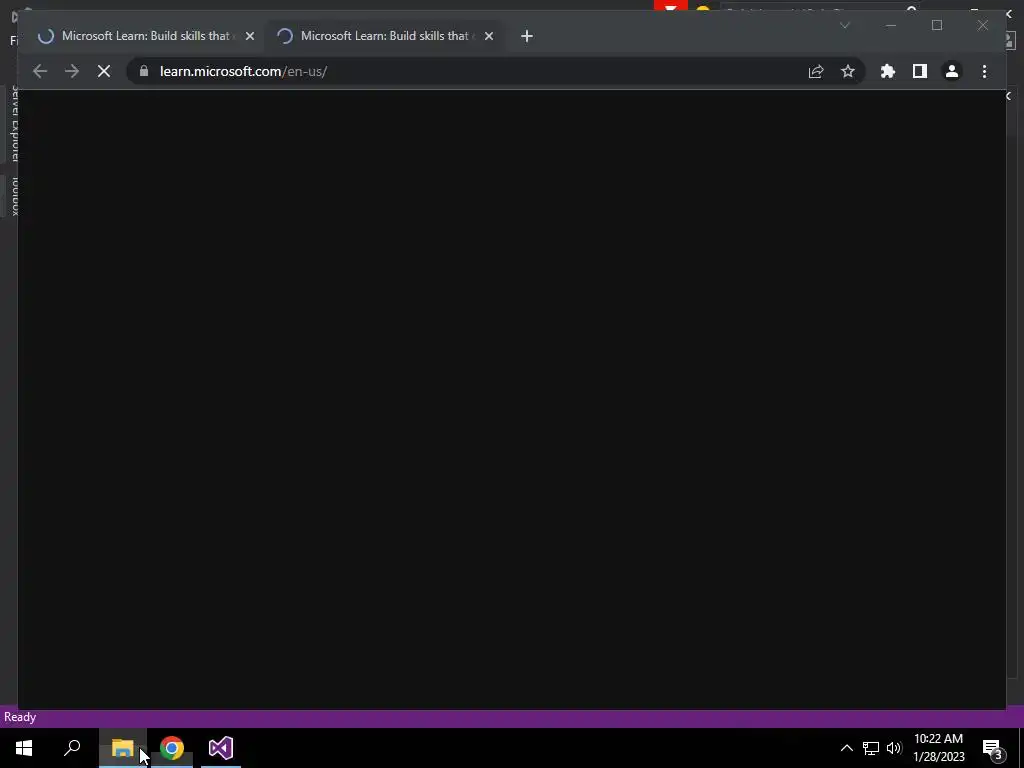Open a new Chrome tab
The image size is (1024, 768).
point(527,36)
